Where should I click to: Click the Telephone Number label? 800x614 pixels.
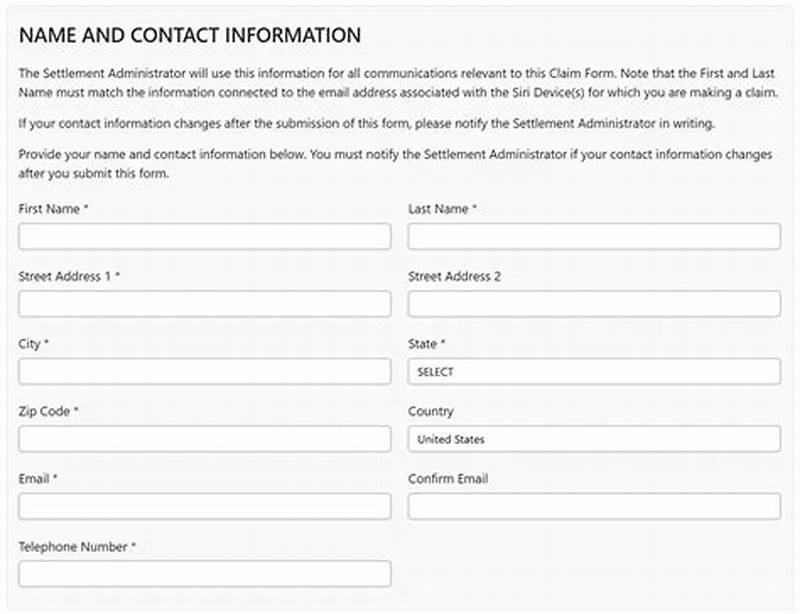pos(70,547)
